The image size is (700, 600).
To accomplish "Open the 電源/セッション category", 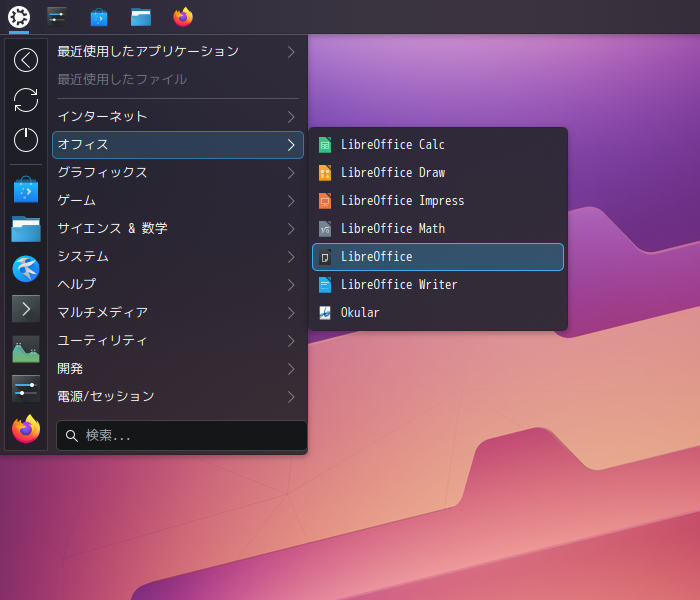I will [x=178, y=397].
